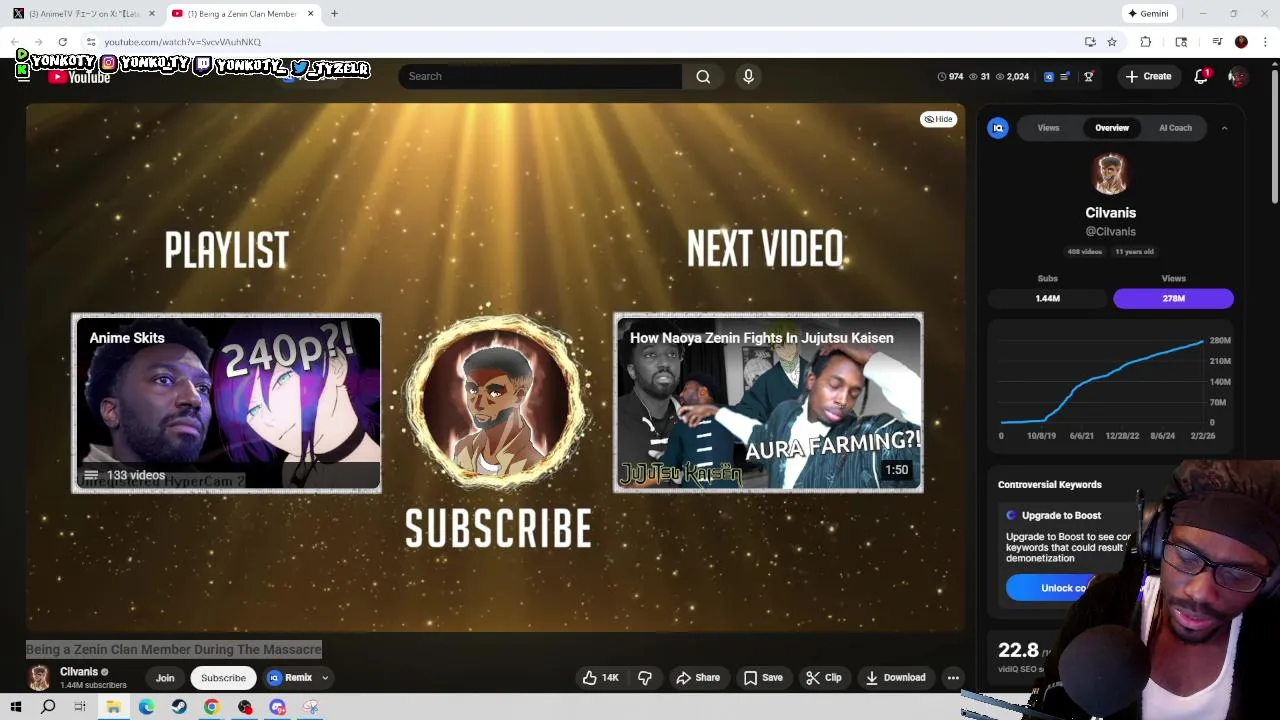Image resolution: width=1280 pixels, height=720 pixels.
Task: Select the Views stat toggle 278M
Action: click(x=1173, y=298)
